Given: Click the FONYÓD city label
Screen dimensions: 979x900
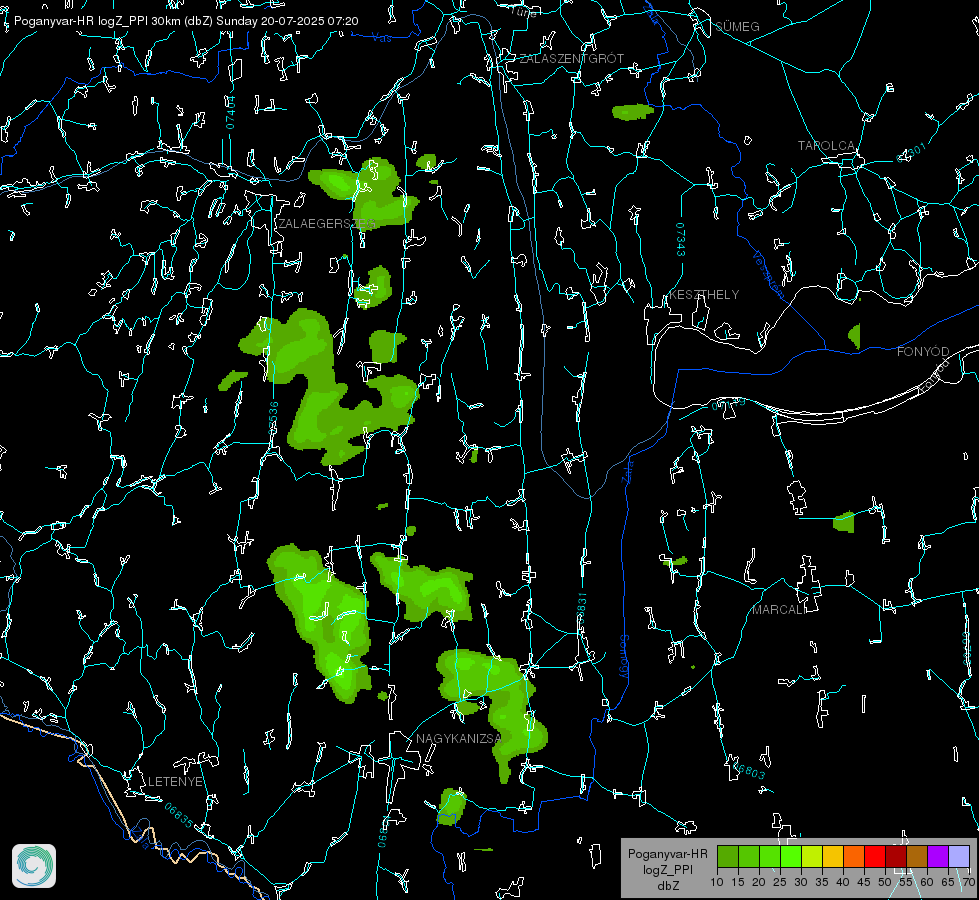Looking at the screenshot, I should coord(923,352).
